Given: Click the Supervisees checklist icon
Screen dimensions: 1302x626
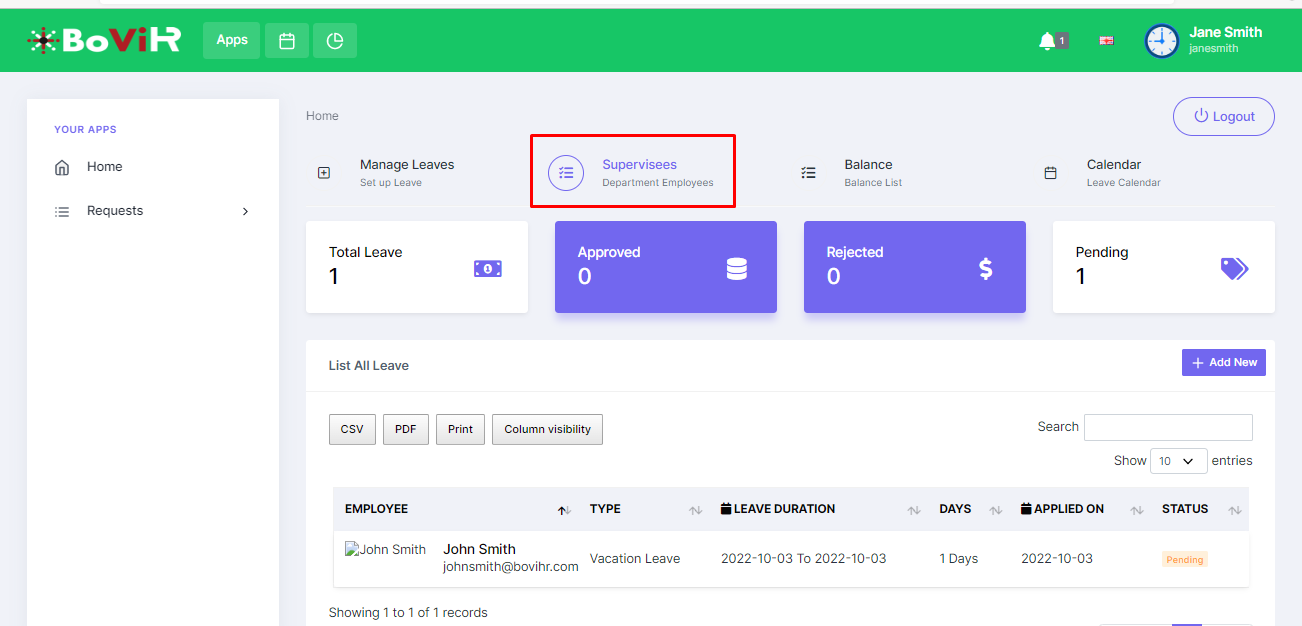Looking at the screenshot, I should click(x=566, y=173).
